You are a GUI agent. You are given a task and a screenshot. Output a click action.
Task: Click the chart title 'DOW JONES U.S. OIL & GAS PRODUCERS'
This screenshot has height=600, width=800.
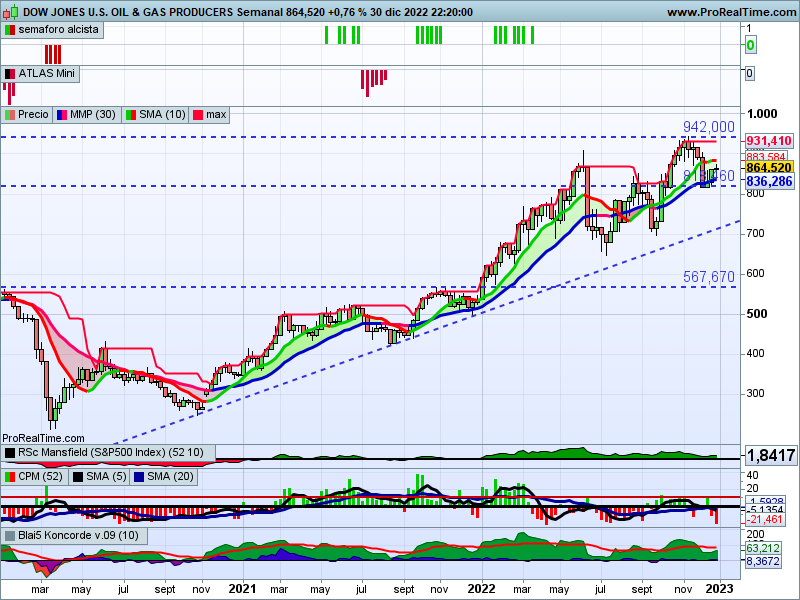pyautogui.click(x=128, y=12)
